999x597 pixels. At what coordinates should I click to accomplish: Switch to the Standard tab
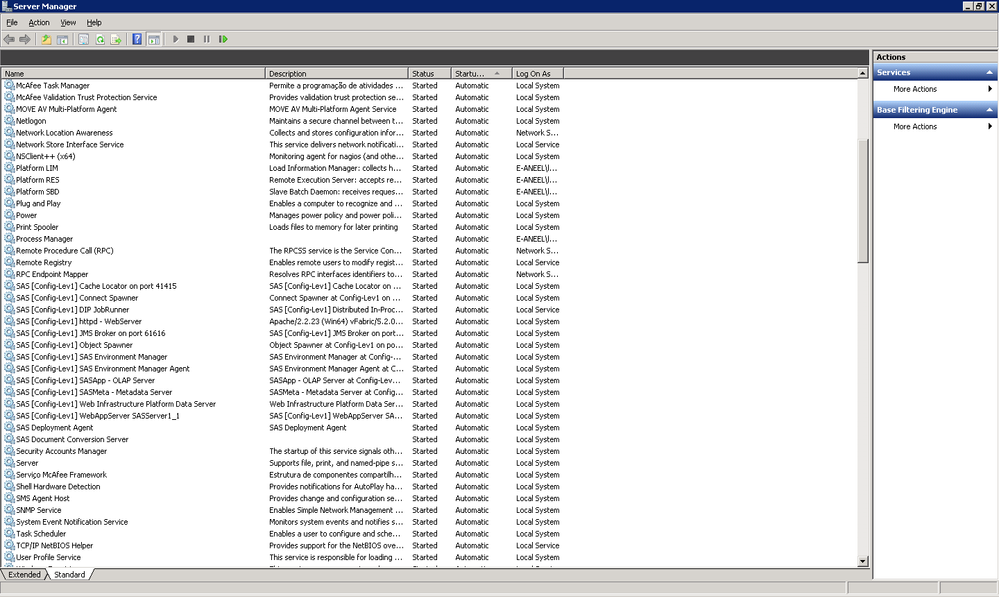click(69, 575)
